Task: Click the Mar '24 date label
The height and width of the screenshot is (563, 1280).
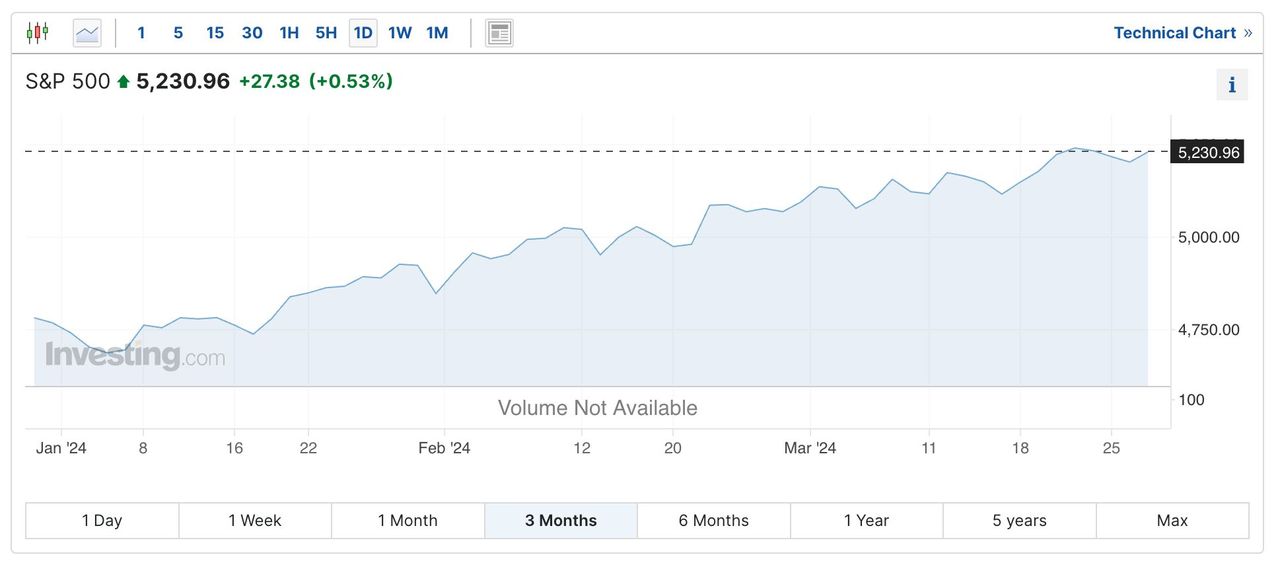Action: (810, 448)
